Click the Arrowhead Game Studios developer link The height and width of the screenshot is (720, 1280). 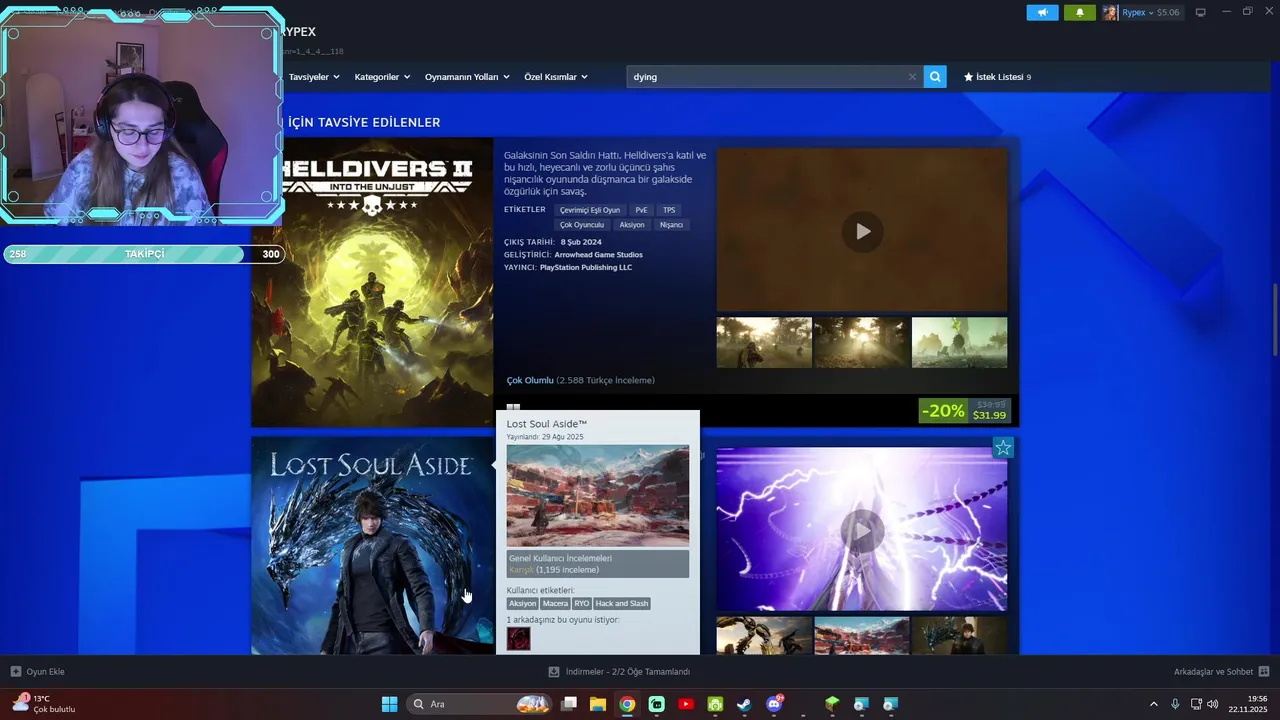598,255
